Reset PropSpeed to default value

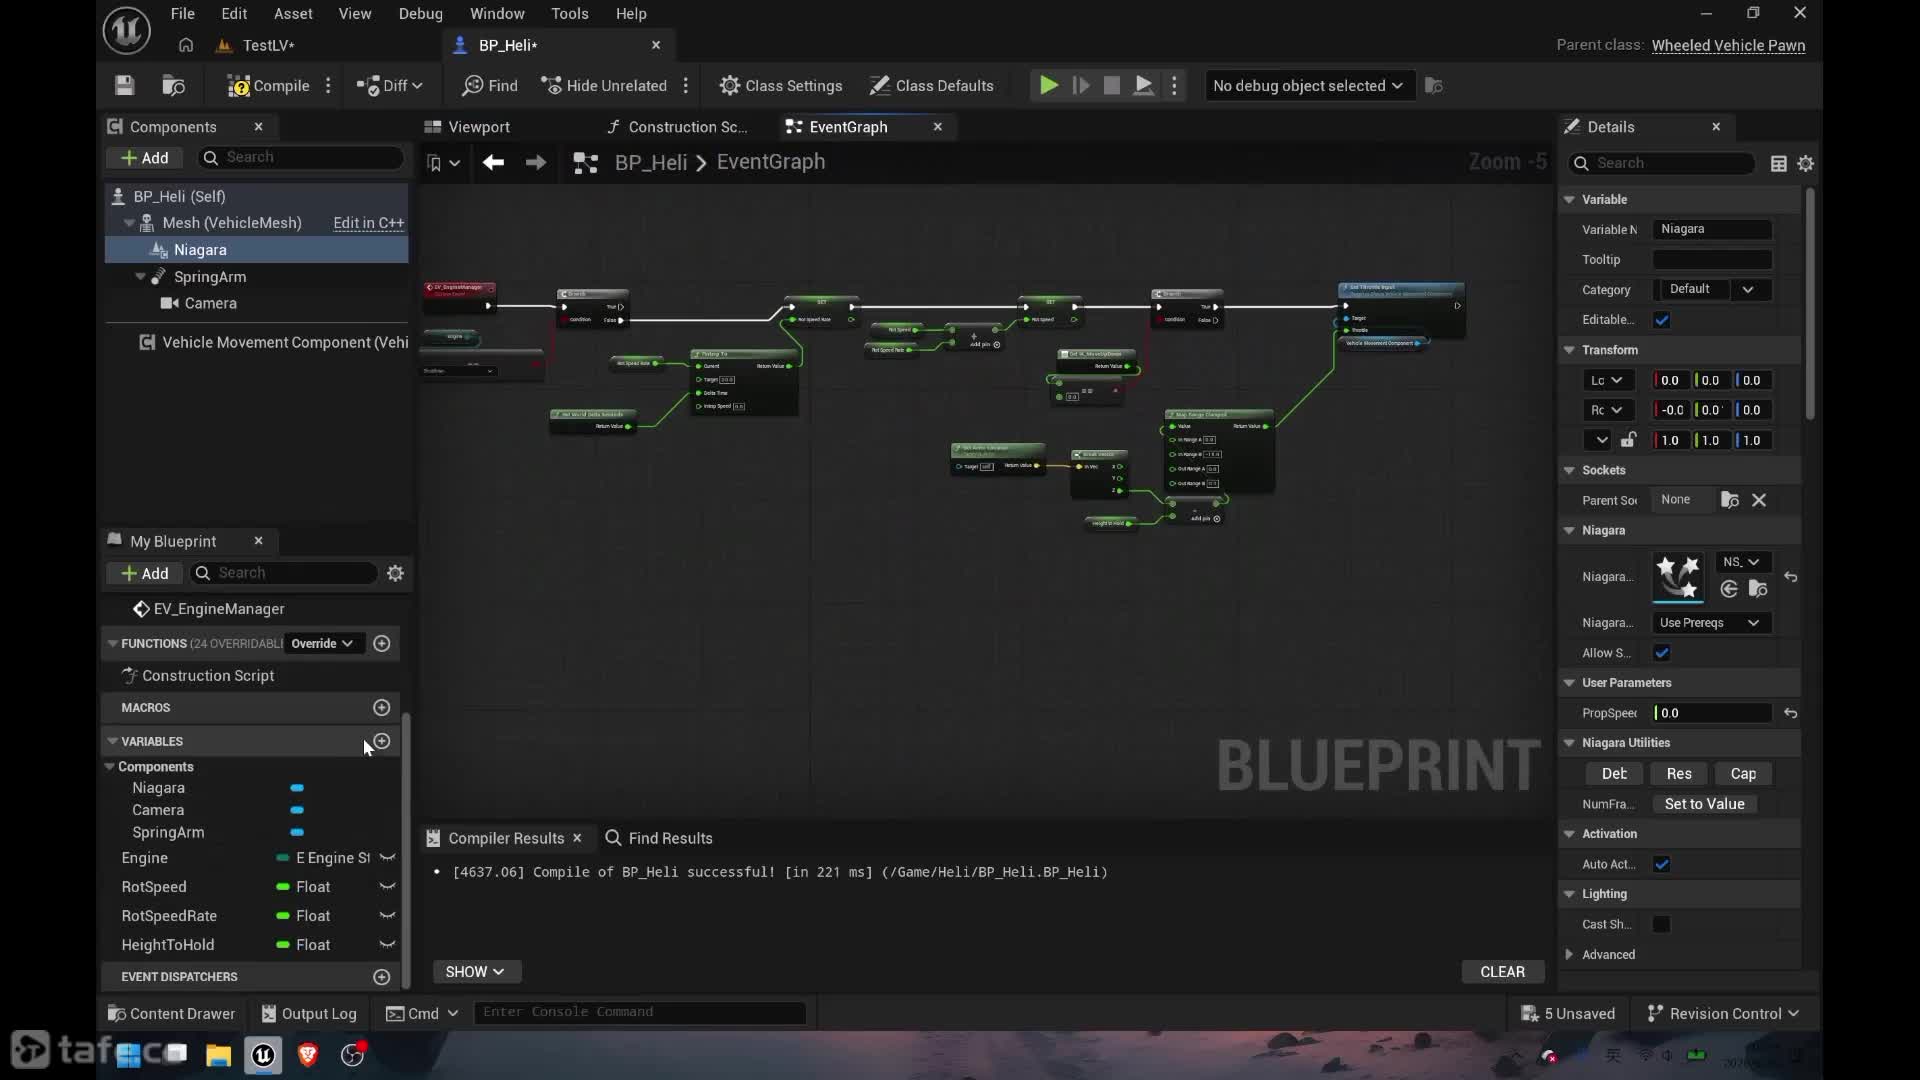pos(1791,713)
